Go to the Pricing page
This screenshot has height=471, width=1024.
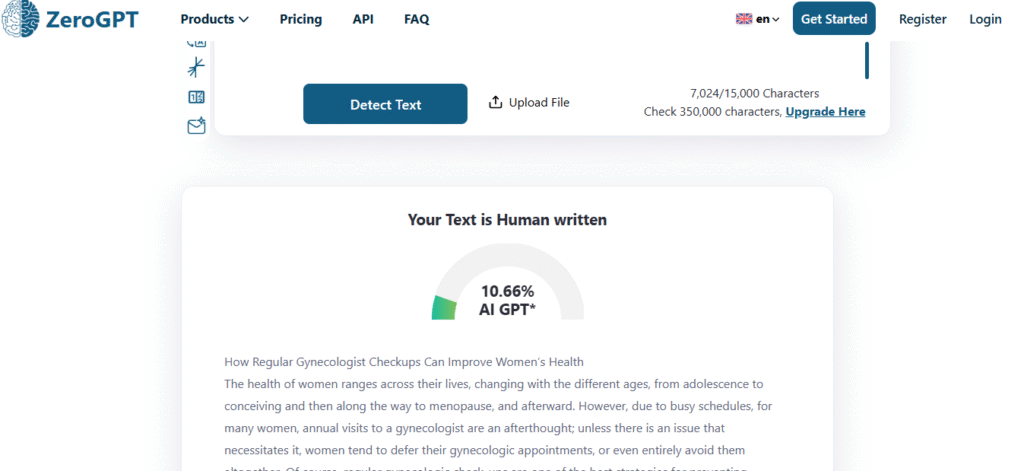pos(301,19)
